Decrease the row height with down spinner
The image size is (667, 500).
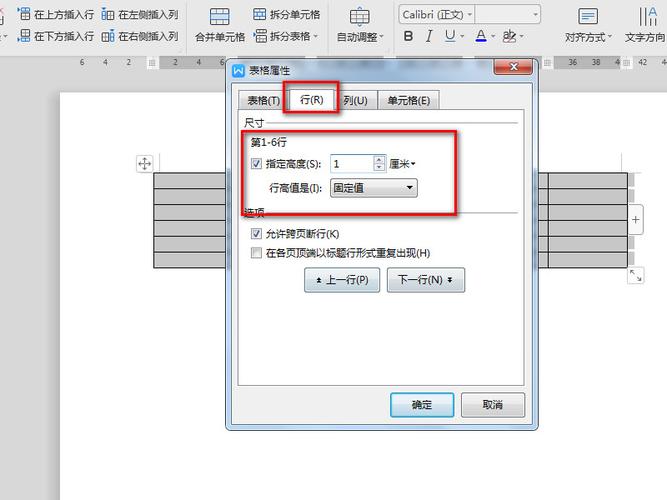(x=379, y=168)
